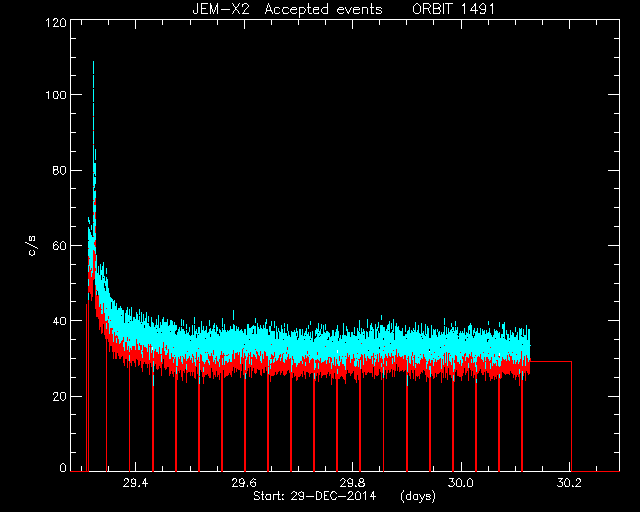This screenshot has height=512, width=640.
Task: Click the c/s y-axis label
Action: coord(33,245)
